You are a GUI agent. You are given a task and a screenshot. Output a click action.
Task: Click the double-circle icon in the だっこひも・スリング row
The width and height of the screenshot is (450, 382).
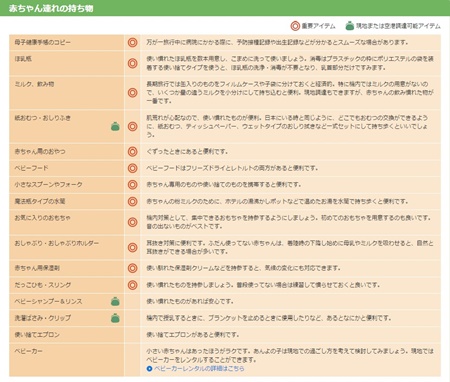click(x=132, y=285)
